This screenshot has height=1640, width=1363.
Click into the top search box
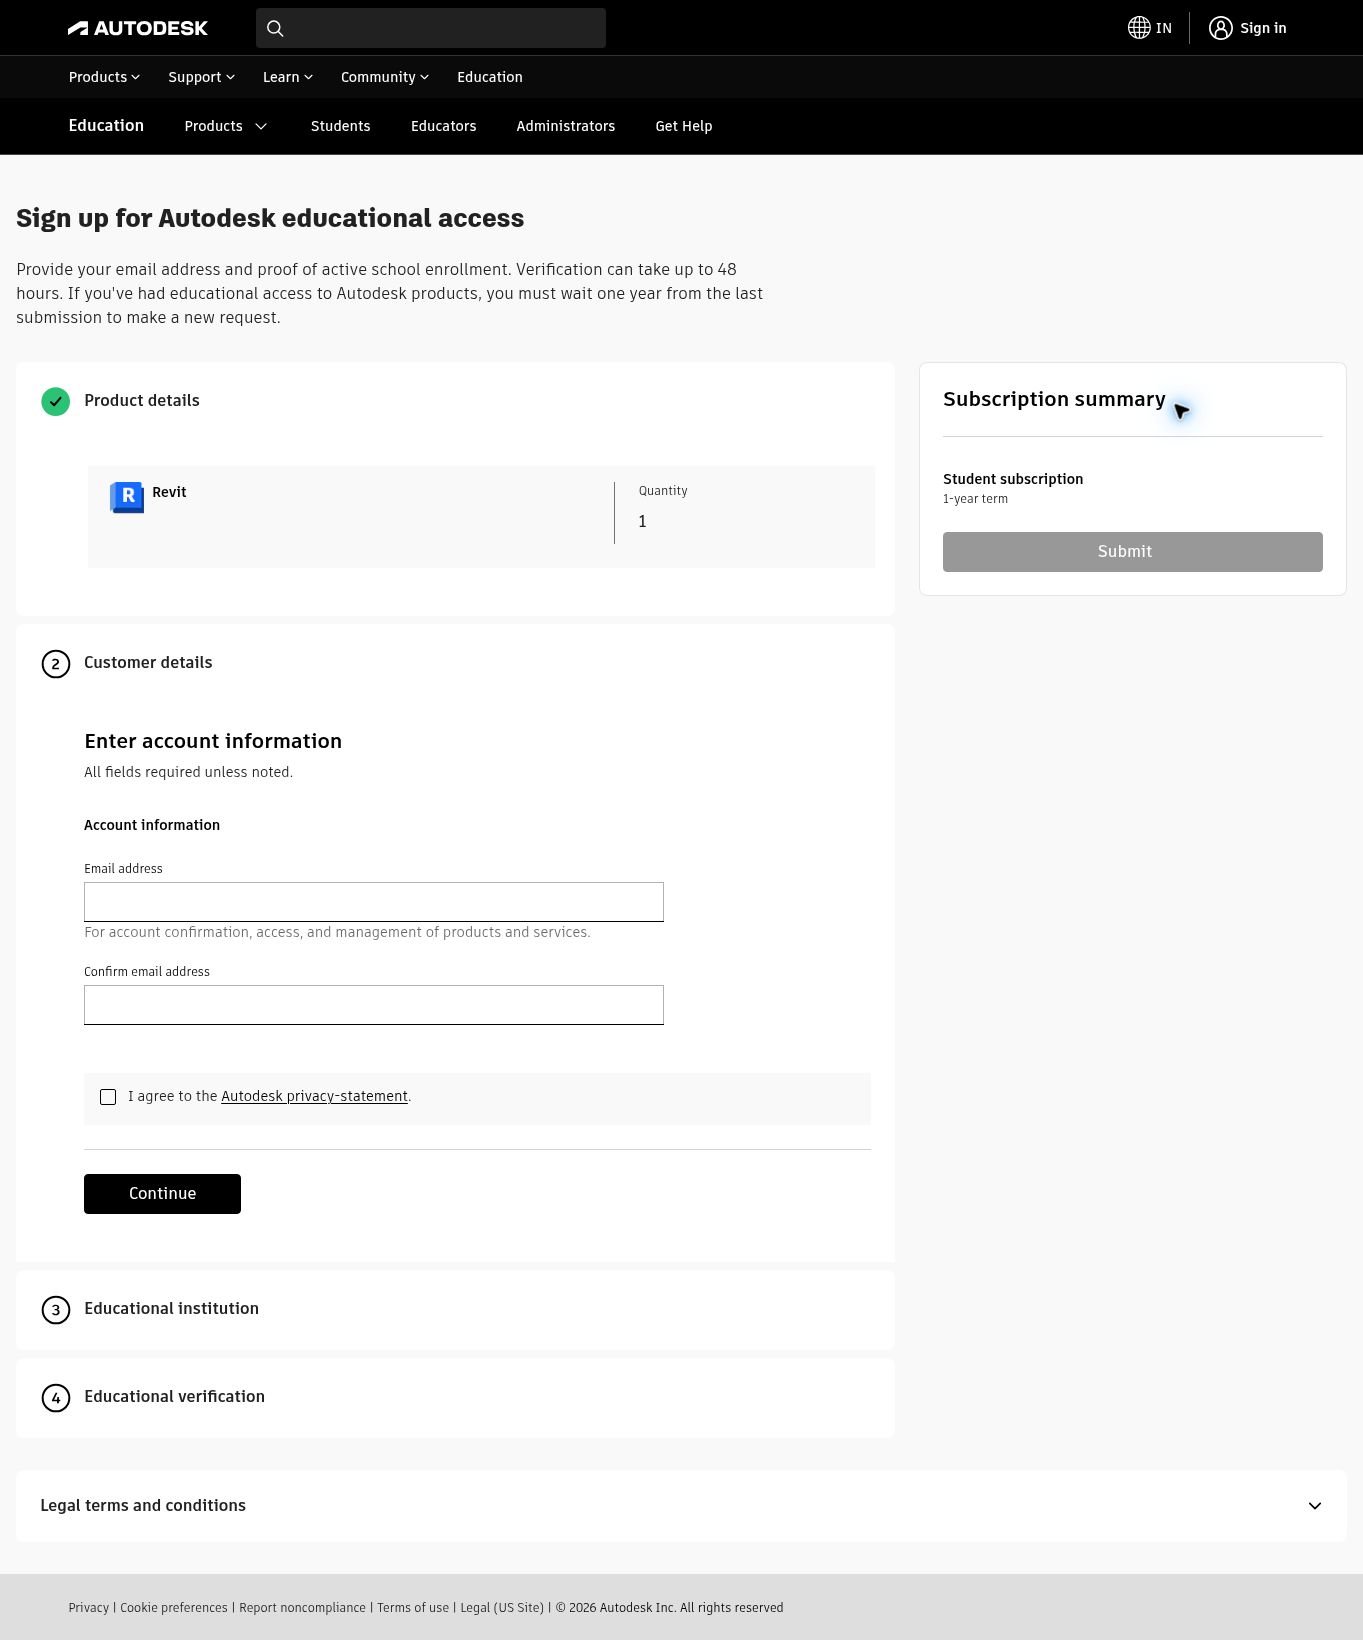pos(431,28)
